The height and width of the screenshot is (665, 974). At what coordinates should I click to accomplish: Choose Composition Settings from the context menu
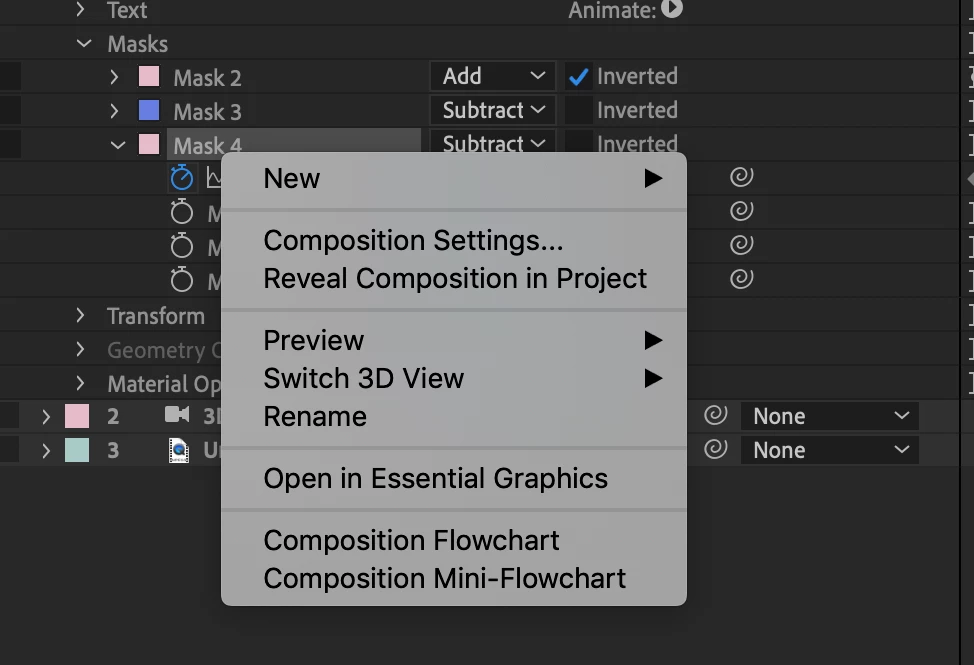point(413,241)
